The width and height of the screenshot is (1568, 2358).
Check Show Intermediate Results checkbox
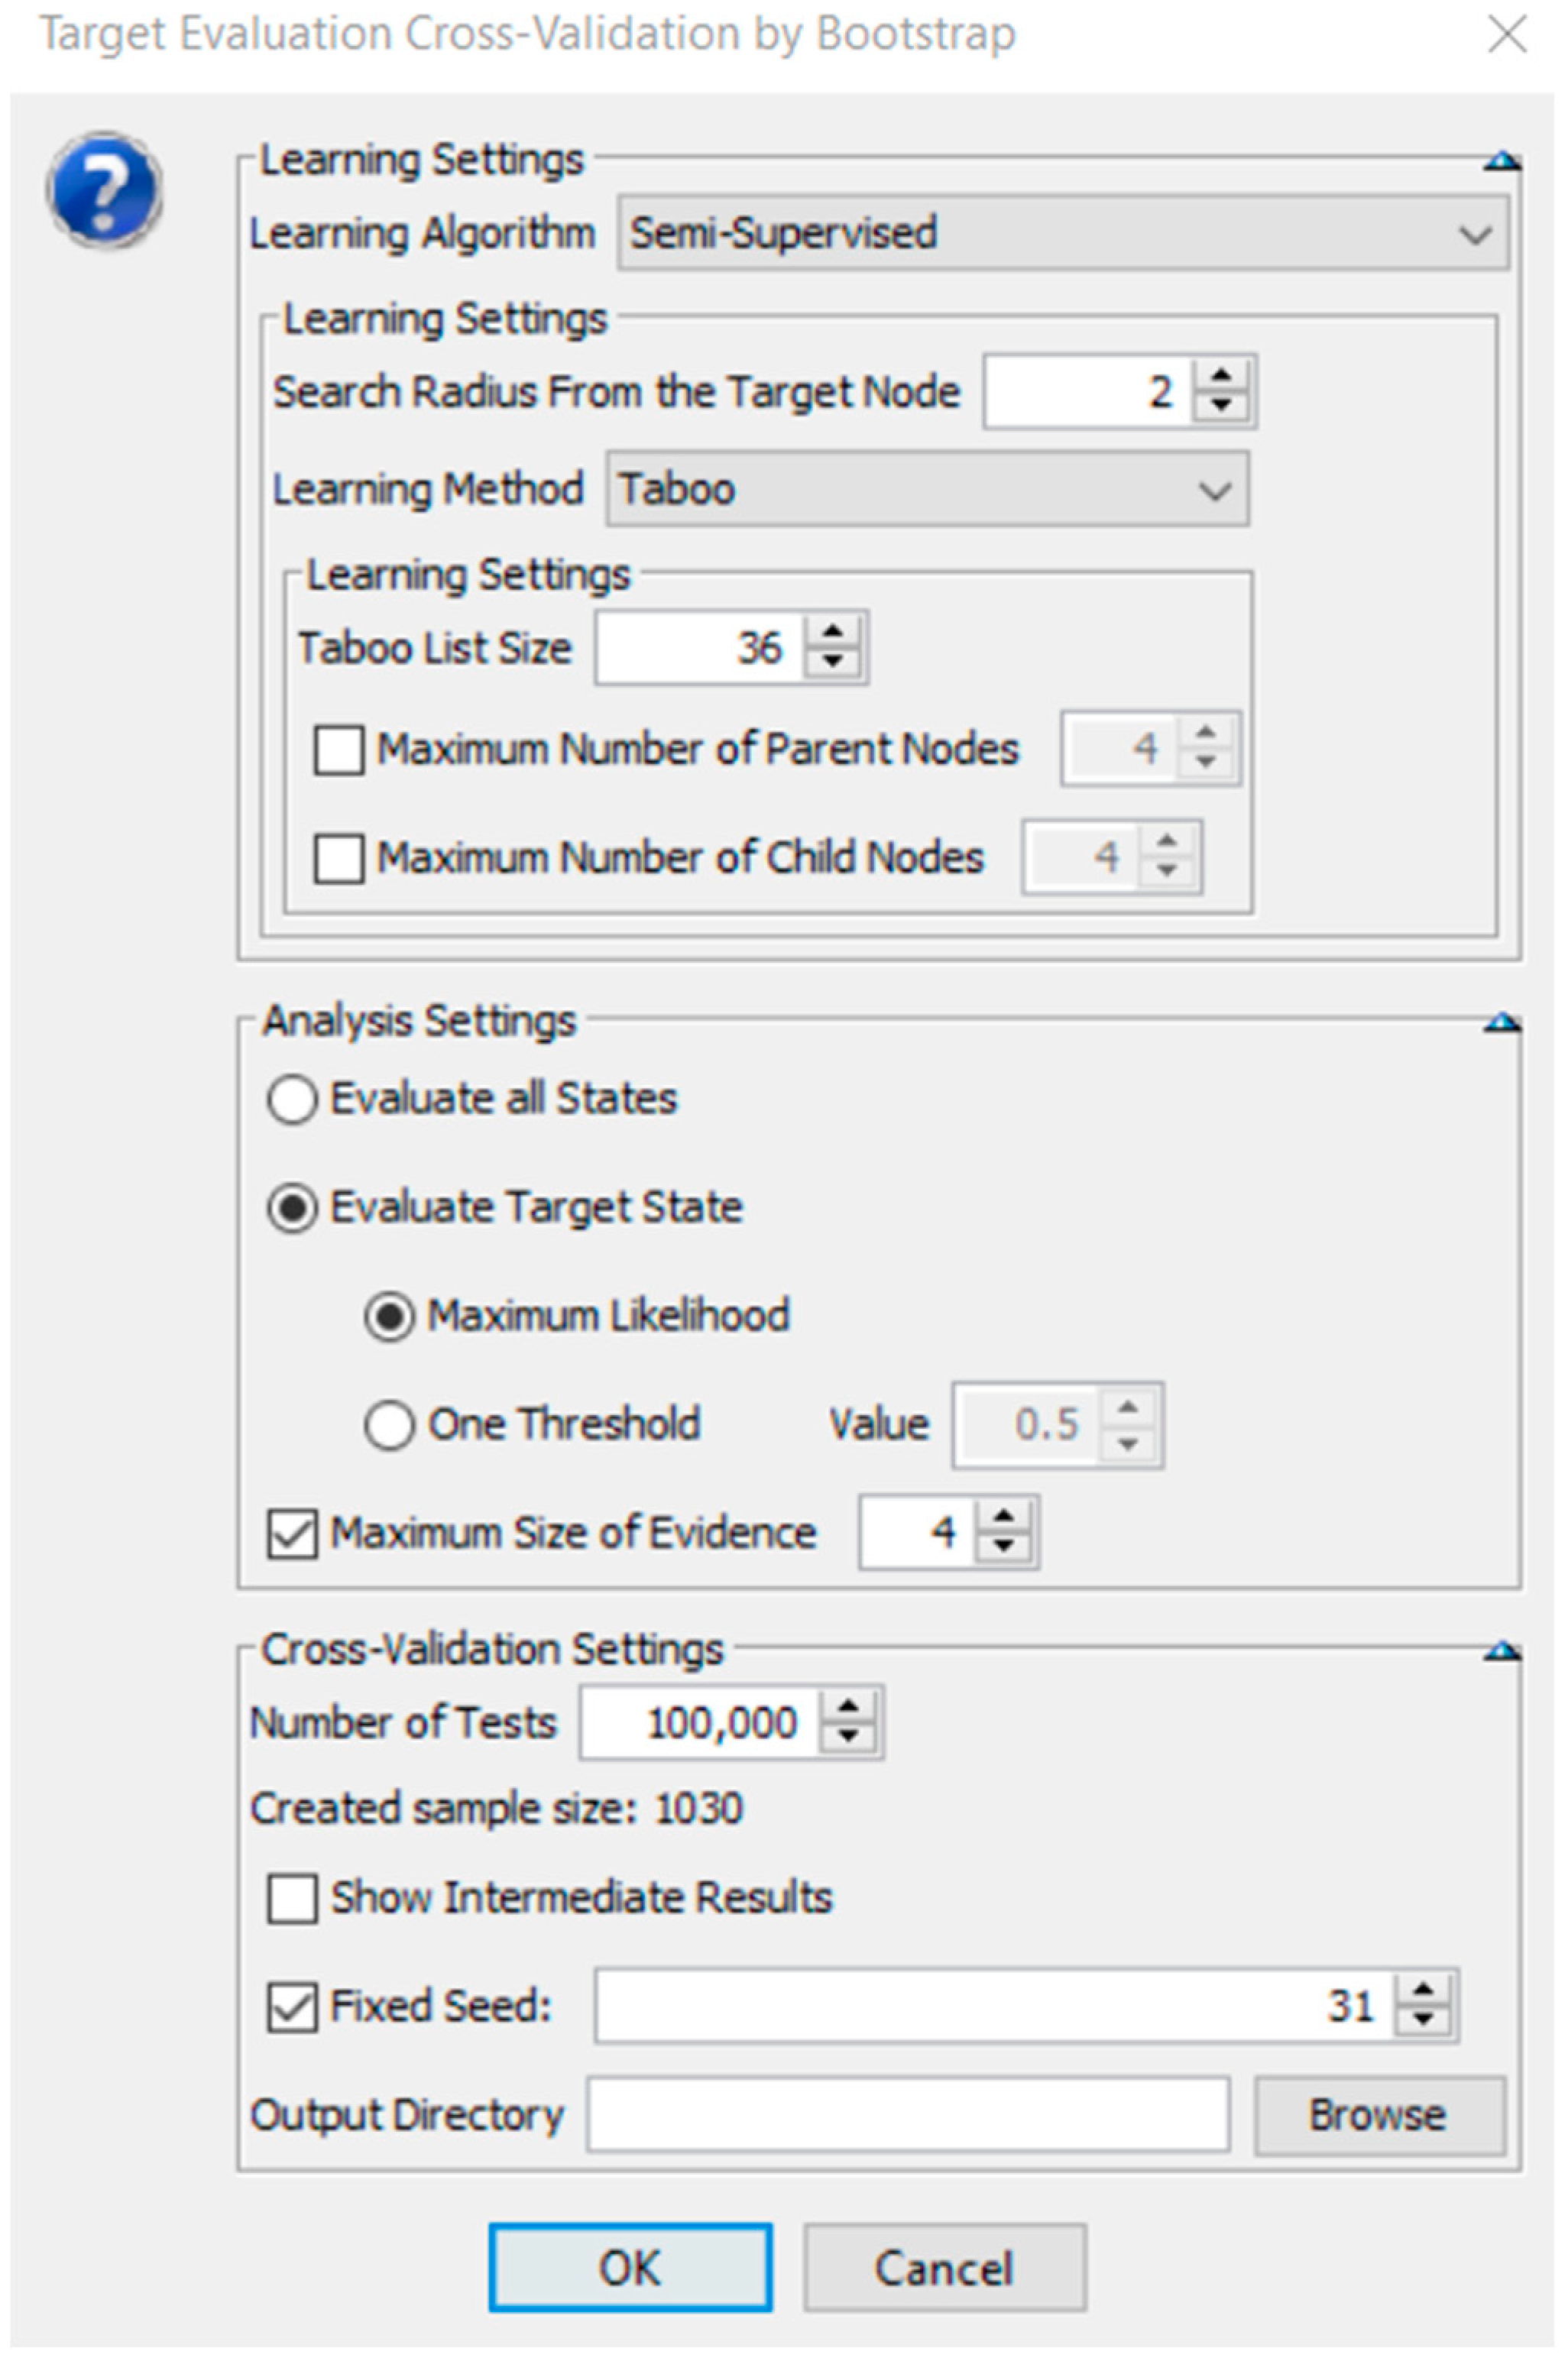[x=292, y=1898]
